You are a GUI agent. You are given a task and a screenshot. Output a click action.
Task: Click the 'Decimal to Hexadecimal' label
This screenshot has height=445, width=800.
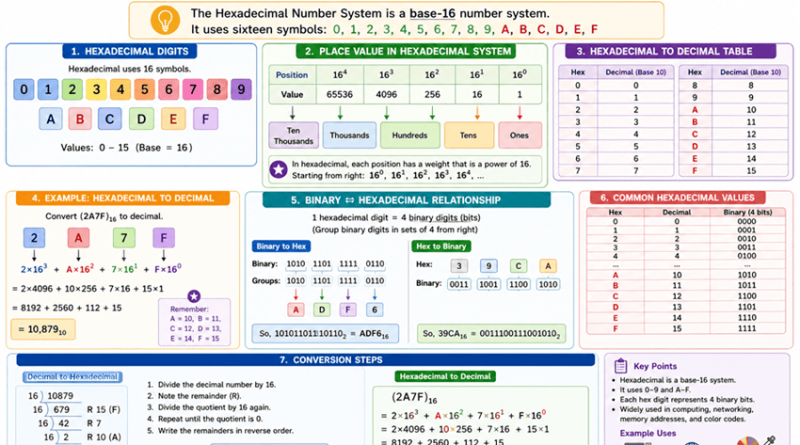[72, 377]
